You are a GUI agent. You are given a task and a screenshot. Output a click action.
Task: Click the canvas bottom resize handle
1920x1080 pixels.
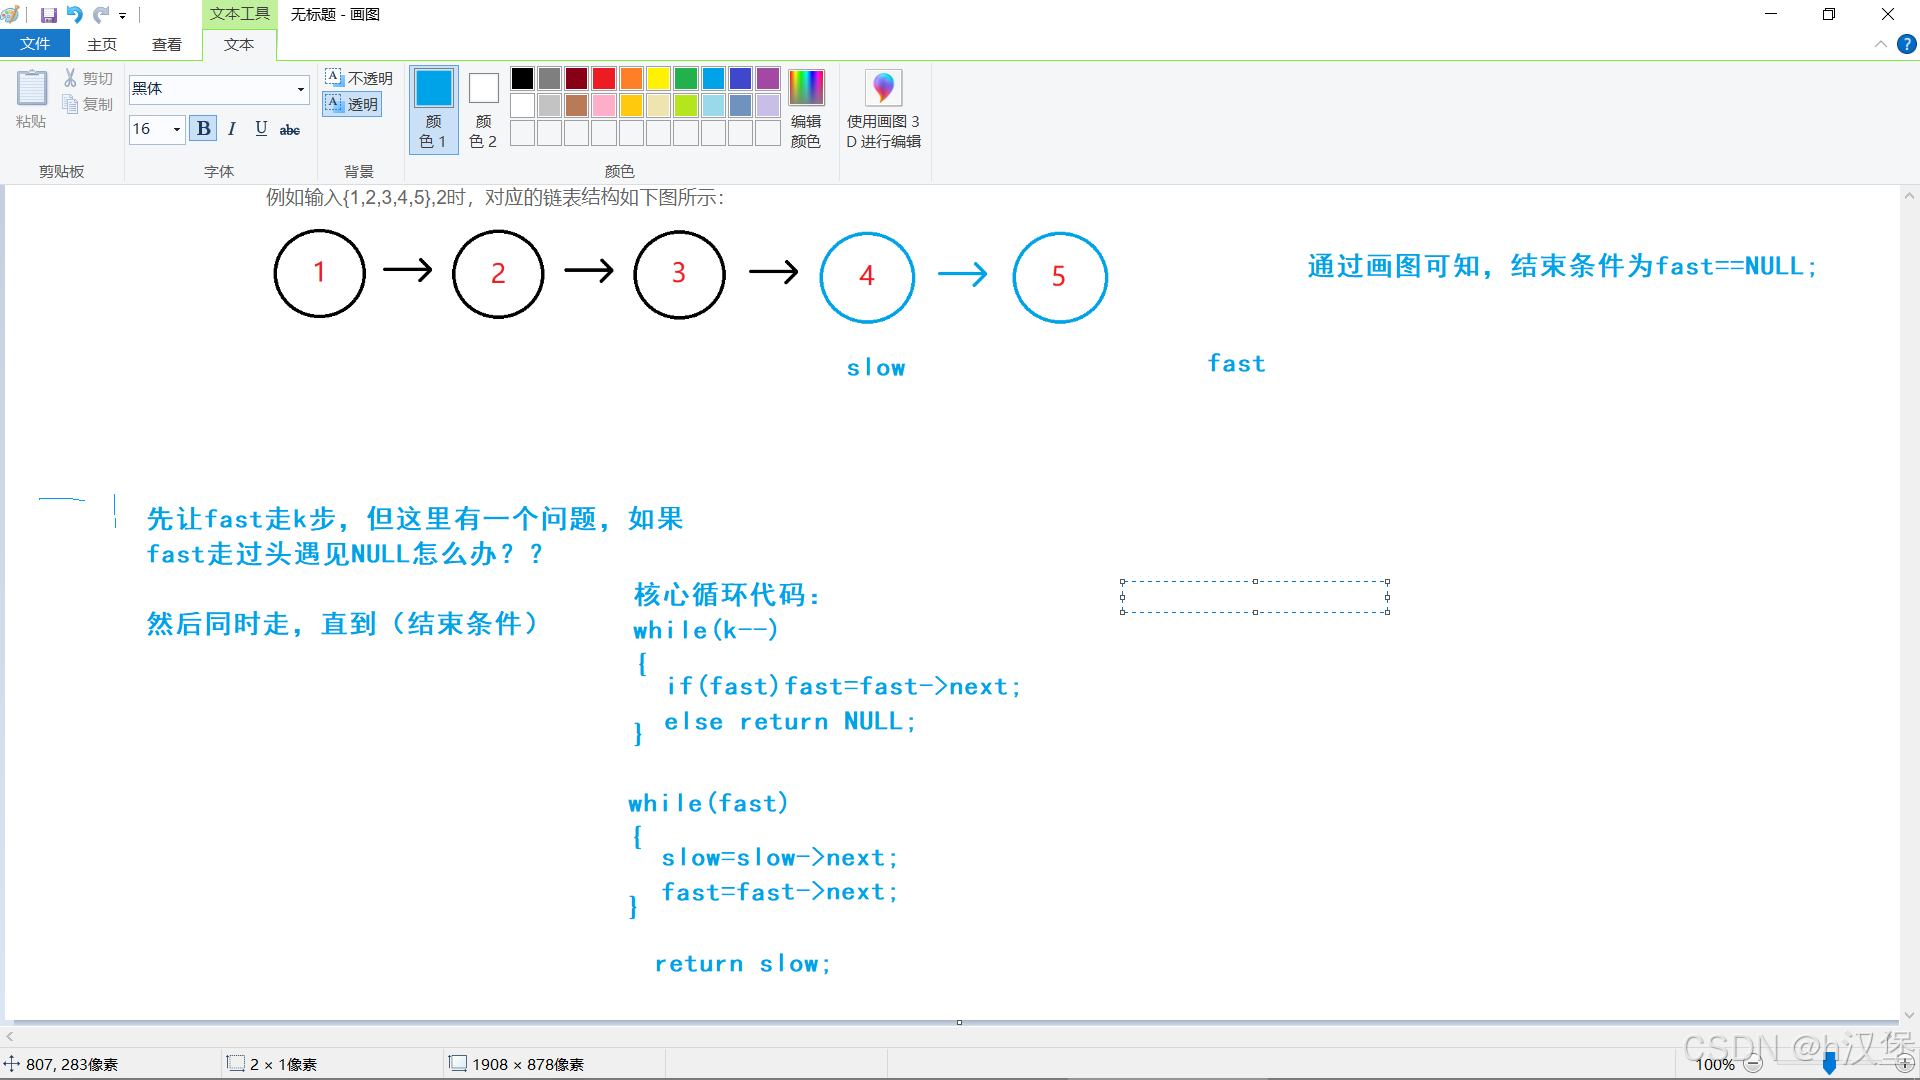pos(959,1022)
